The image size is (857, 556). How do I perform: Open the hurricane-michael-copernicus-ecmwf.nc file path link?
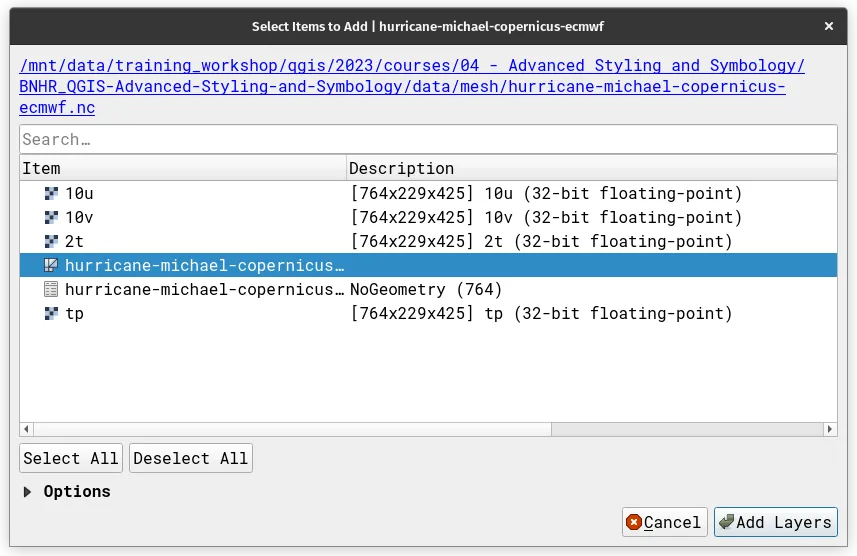(412, 86)
